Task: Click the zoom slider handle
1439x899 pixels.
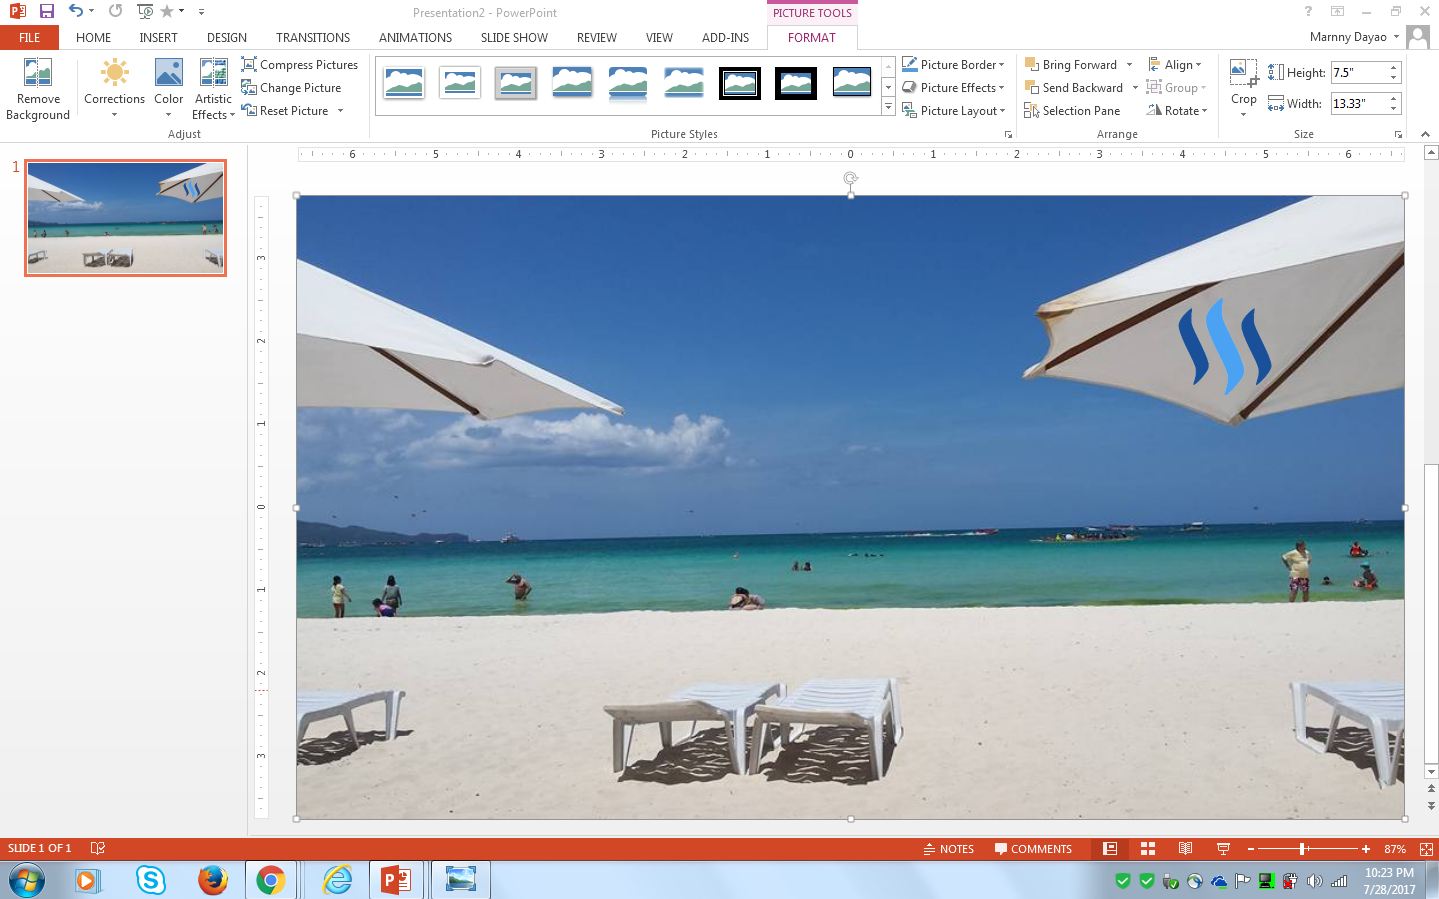Action: (1303, 849)
